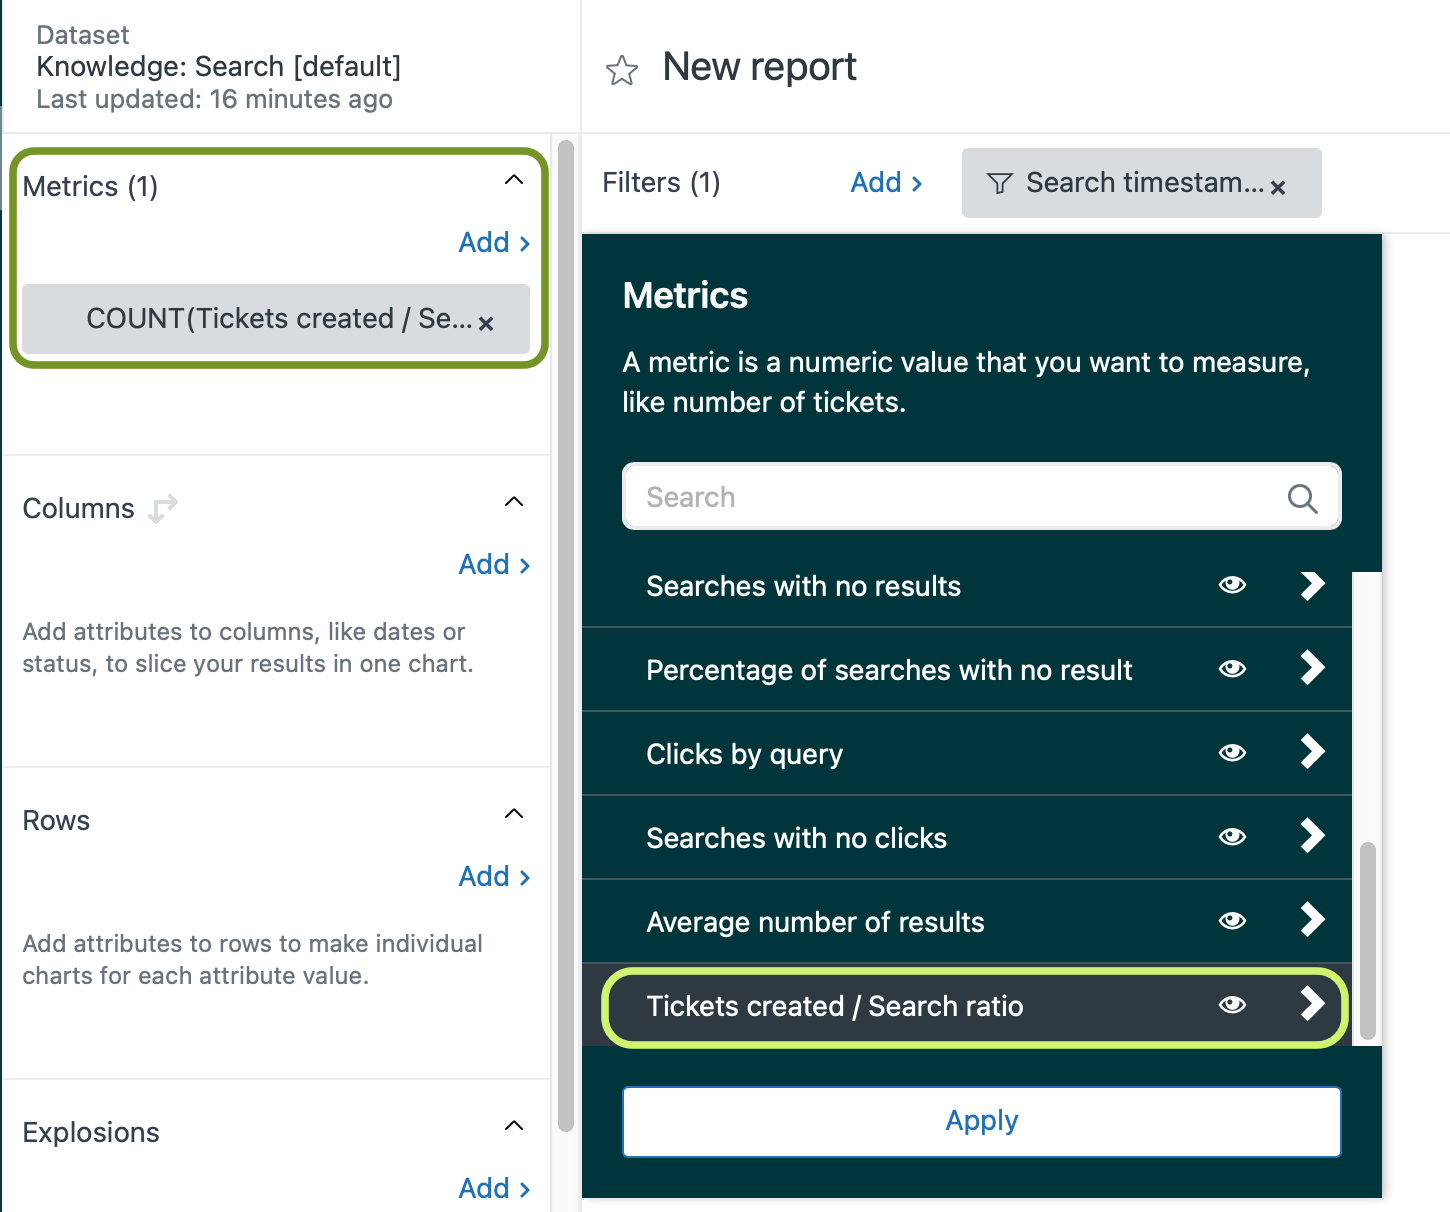
Task: Collapse the Rows section
Action: point(514,813)
